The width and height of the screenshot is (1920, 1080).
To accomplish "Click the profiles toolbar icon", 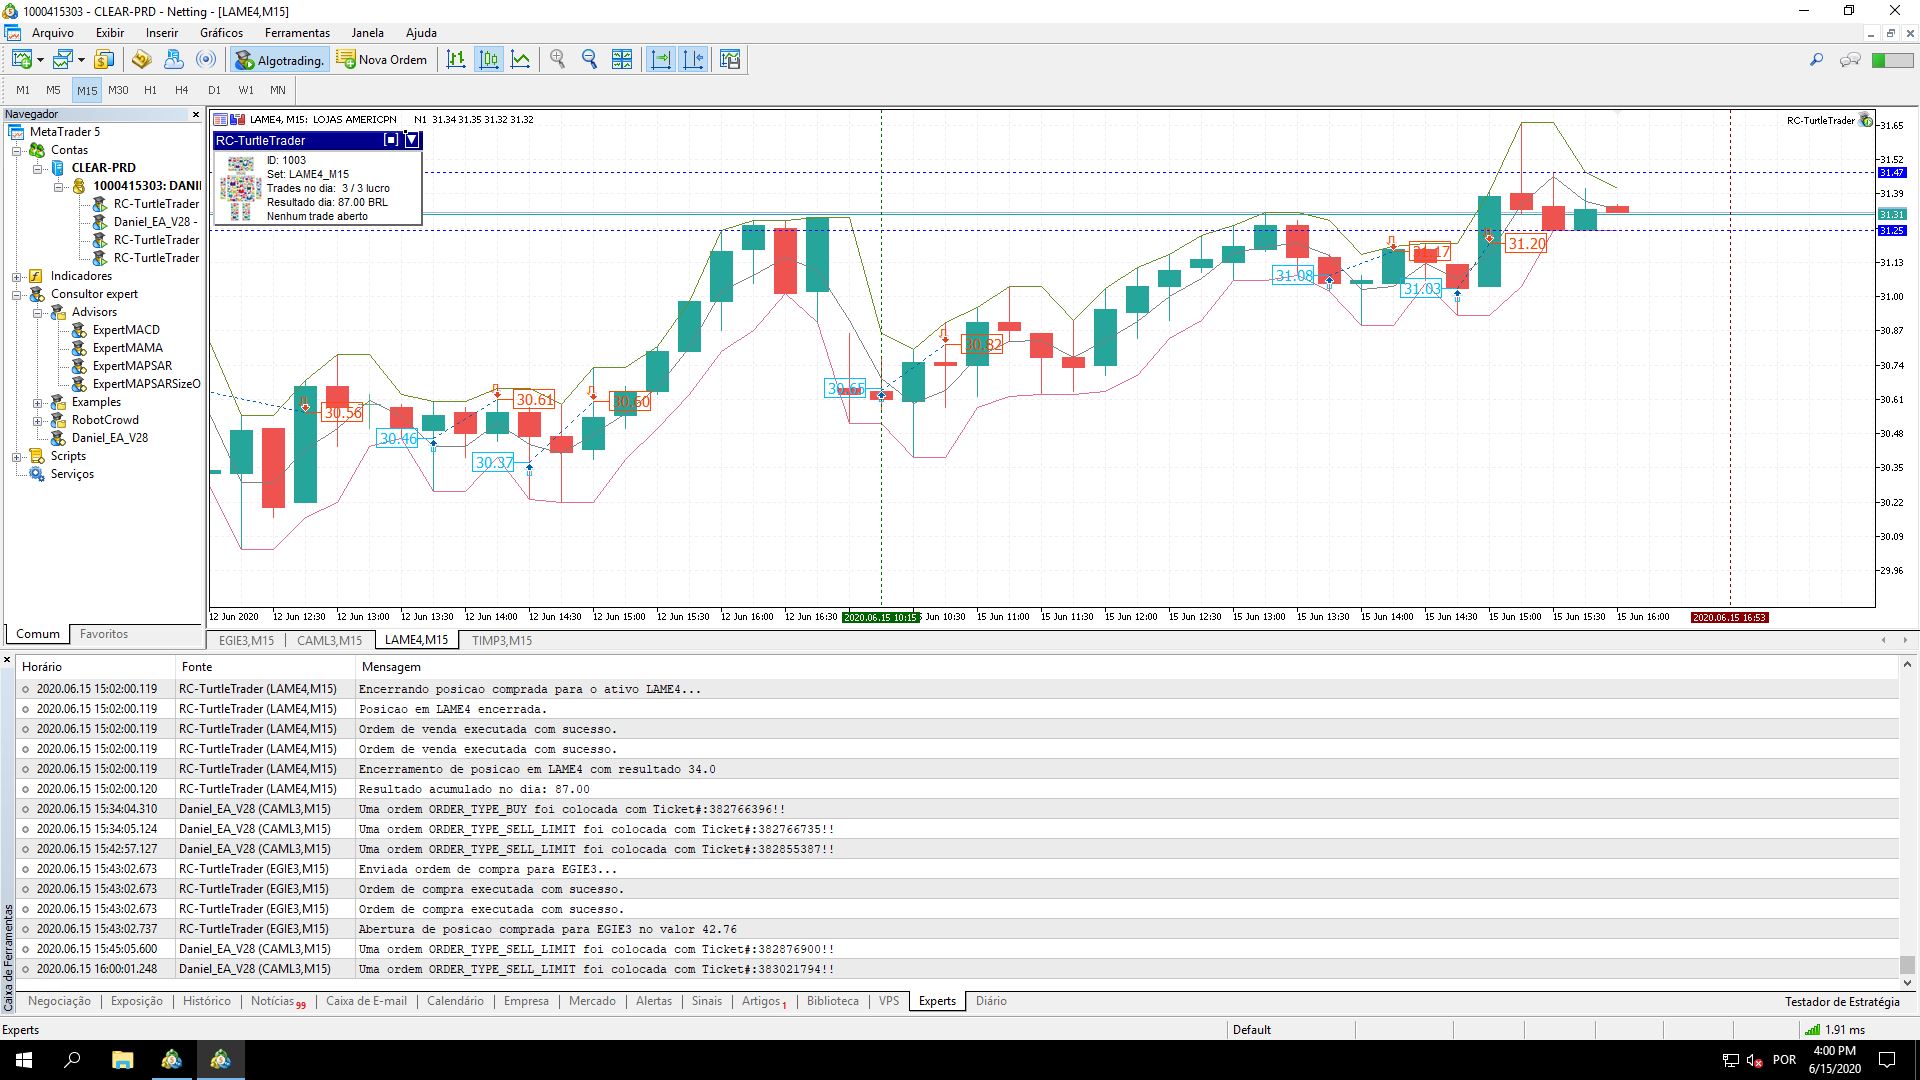I will [x=63, y=60].
